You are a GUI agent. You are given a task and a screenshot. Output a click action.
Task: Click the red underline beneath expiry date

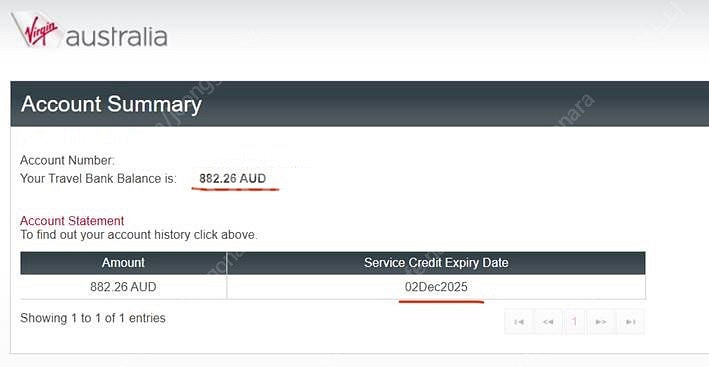pos(441,301)
